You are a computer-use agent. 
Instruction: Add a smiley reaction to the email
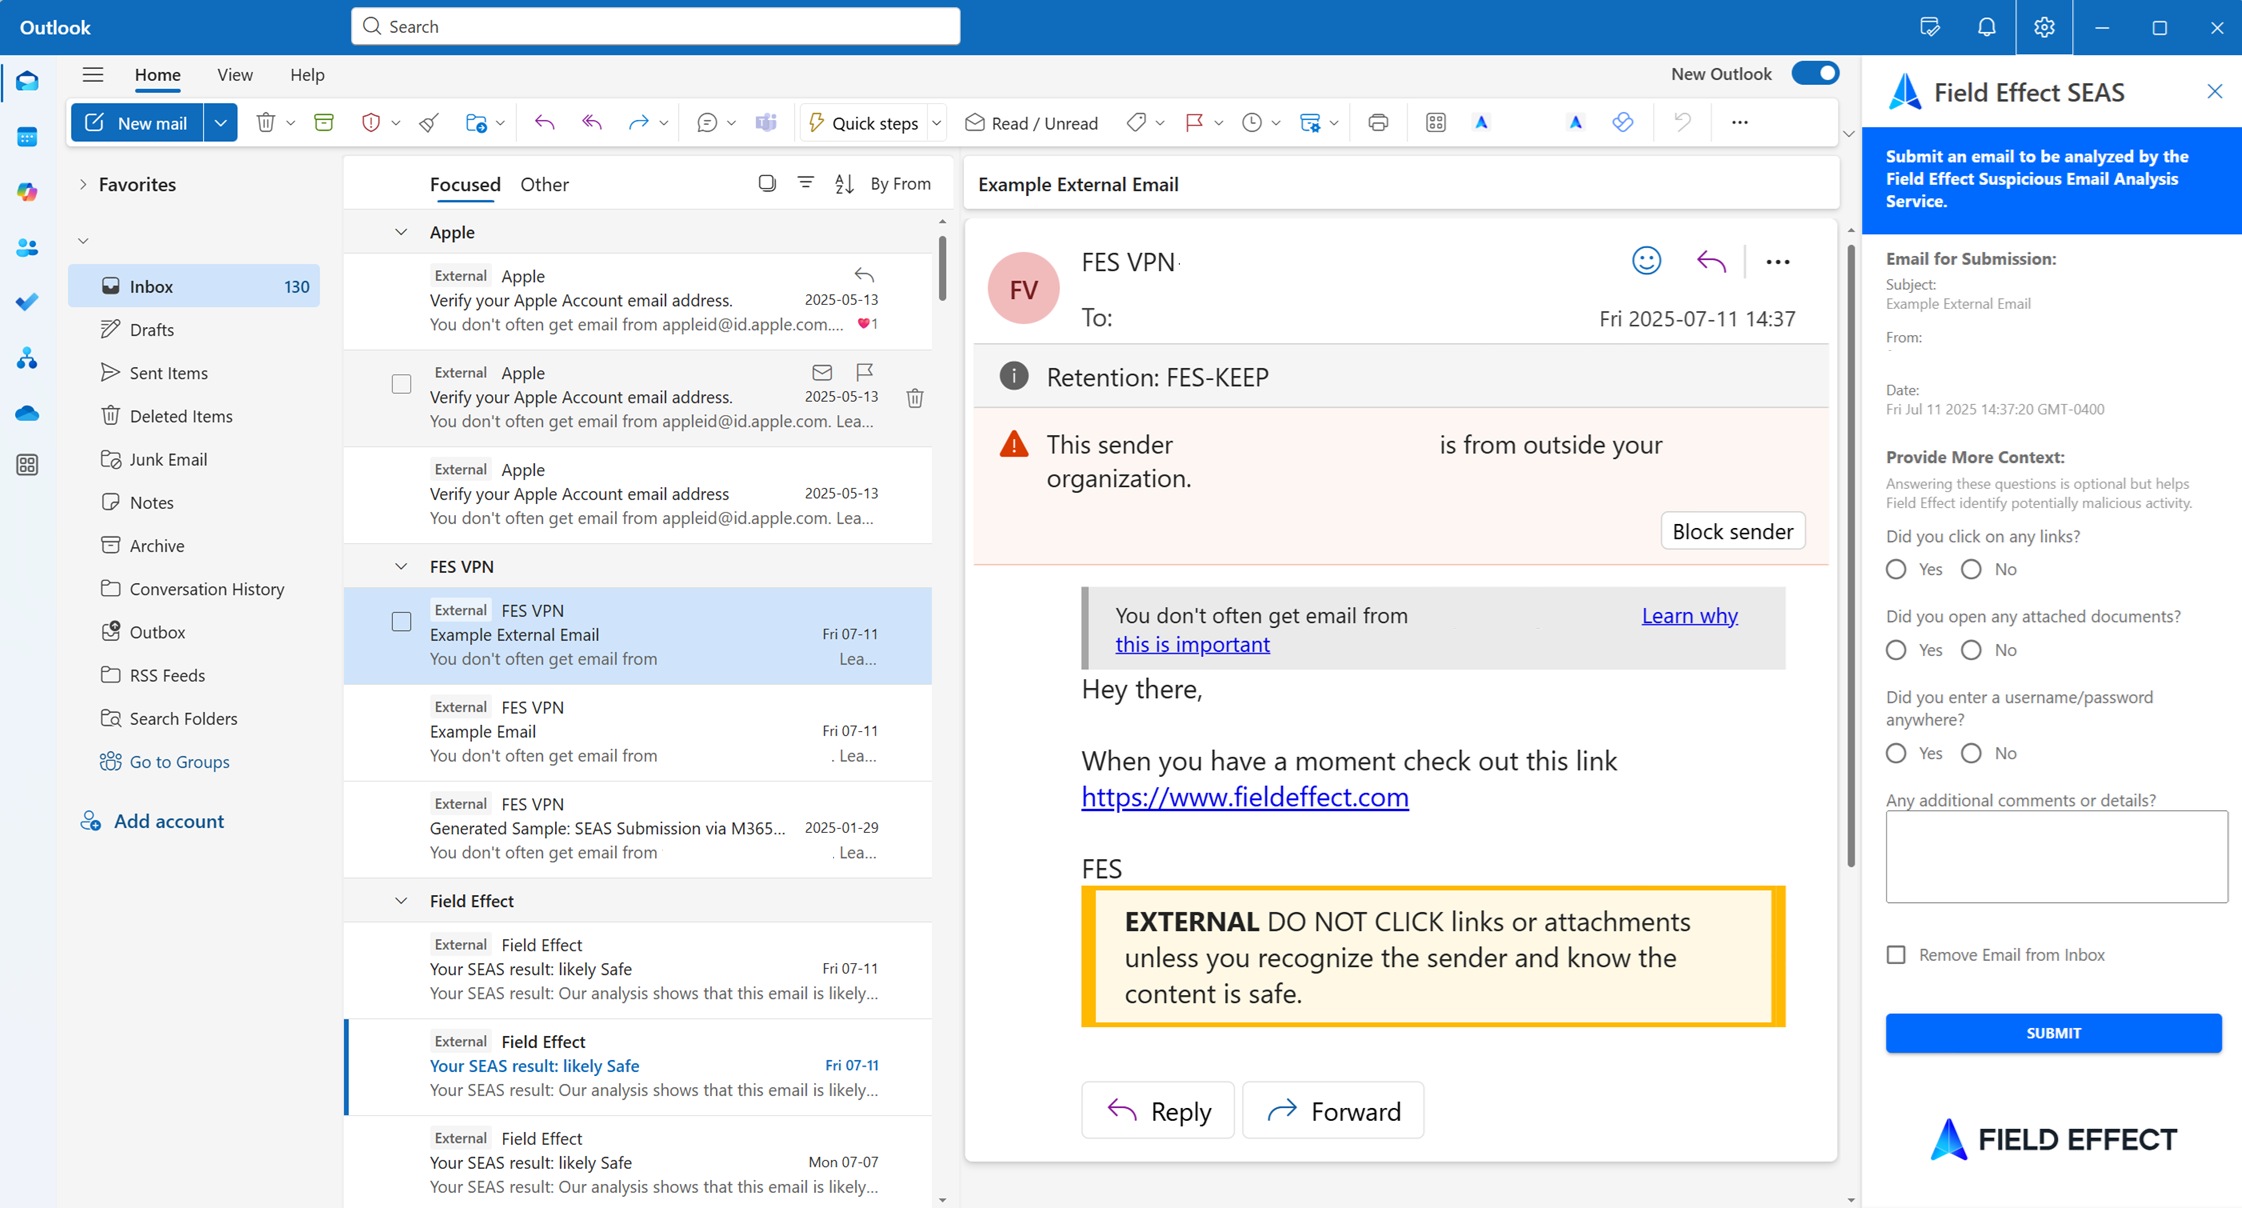[1646, 261]
